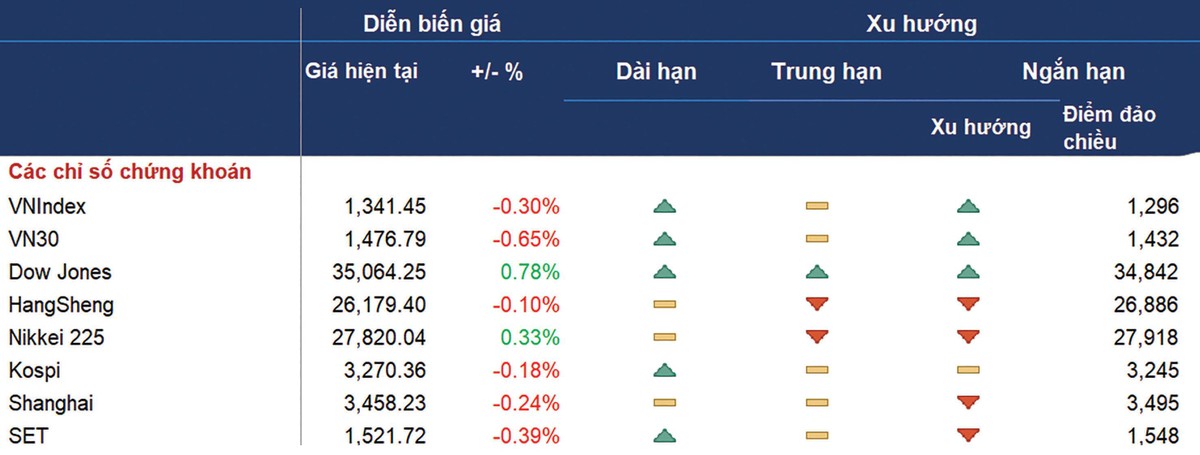Click Nikkei 225 short-term red down arrow
Image resolution: width=1200 pixels, height=455 pixels.
[x=968, y=337]
